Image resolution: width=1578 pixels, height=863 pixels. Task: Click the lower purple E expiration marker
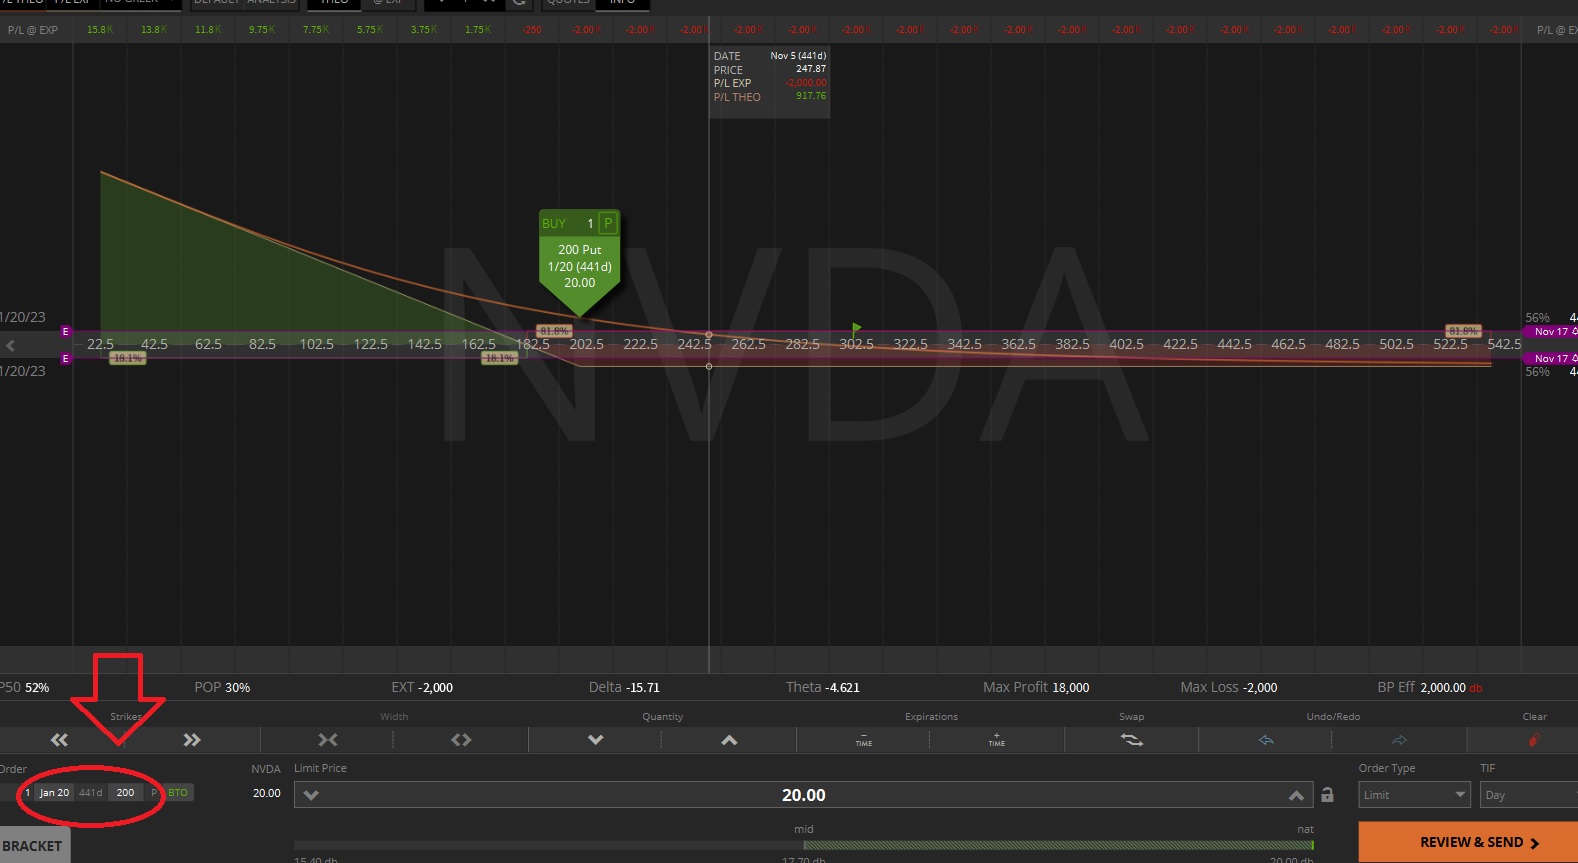(x=66, y=358)
